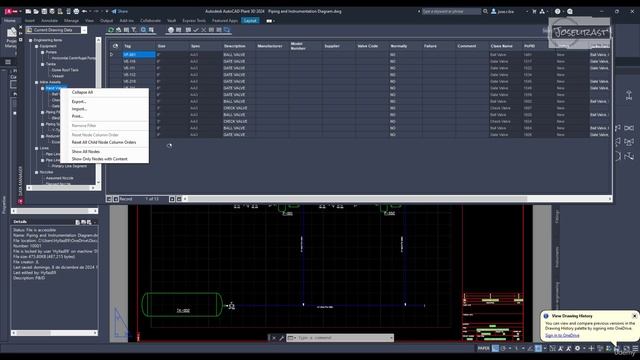Click the Save icon in Quick Access toolbar

(44, 11)
